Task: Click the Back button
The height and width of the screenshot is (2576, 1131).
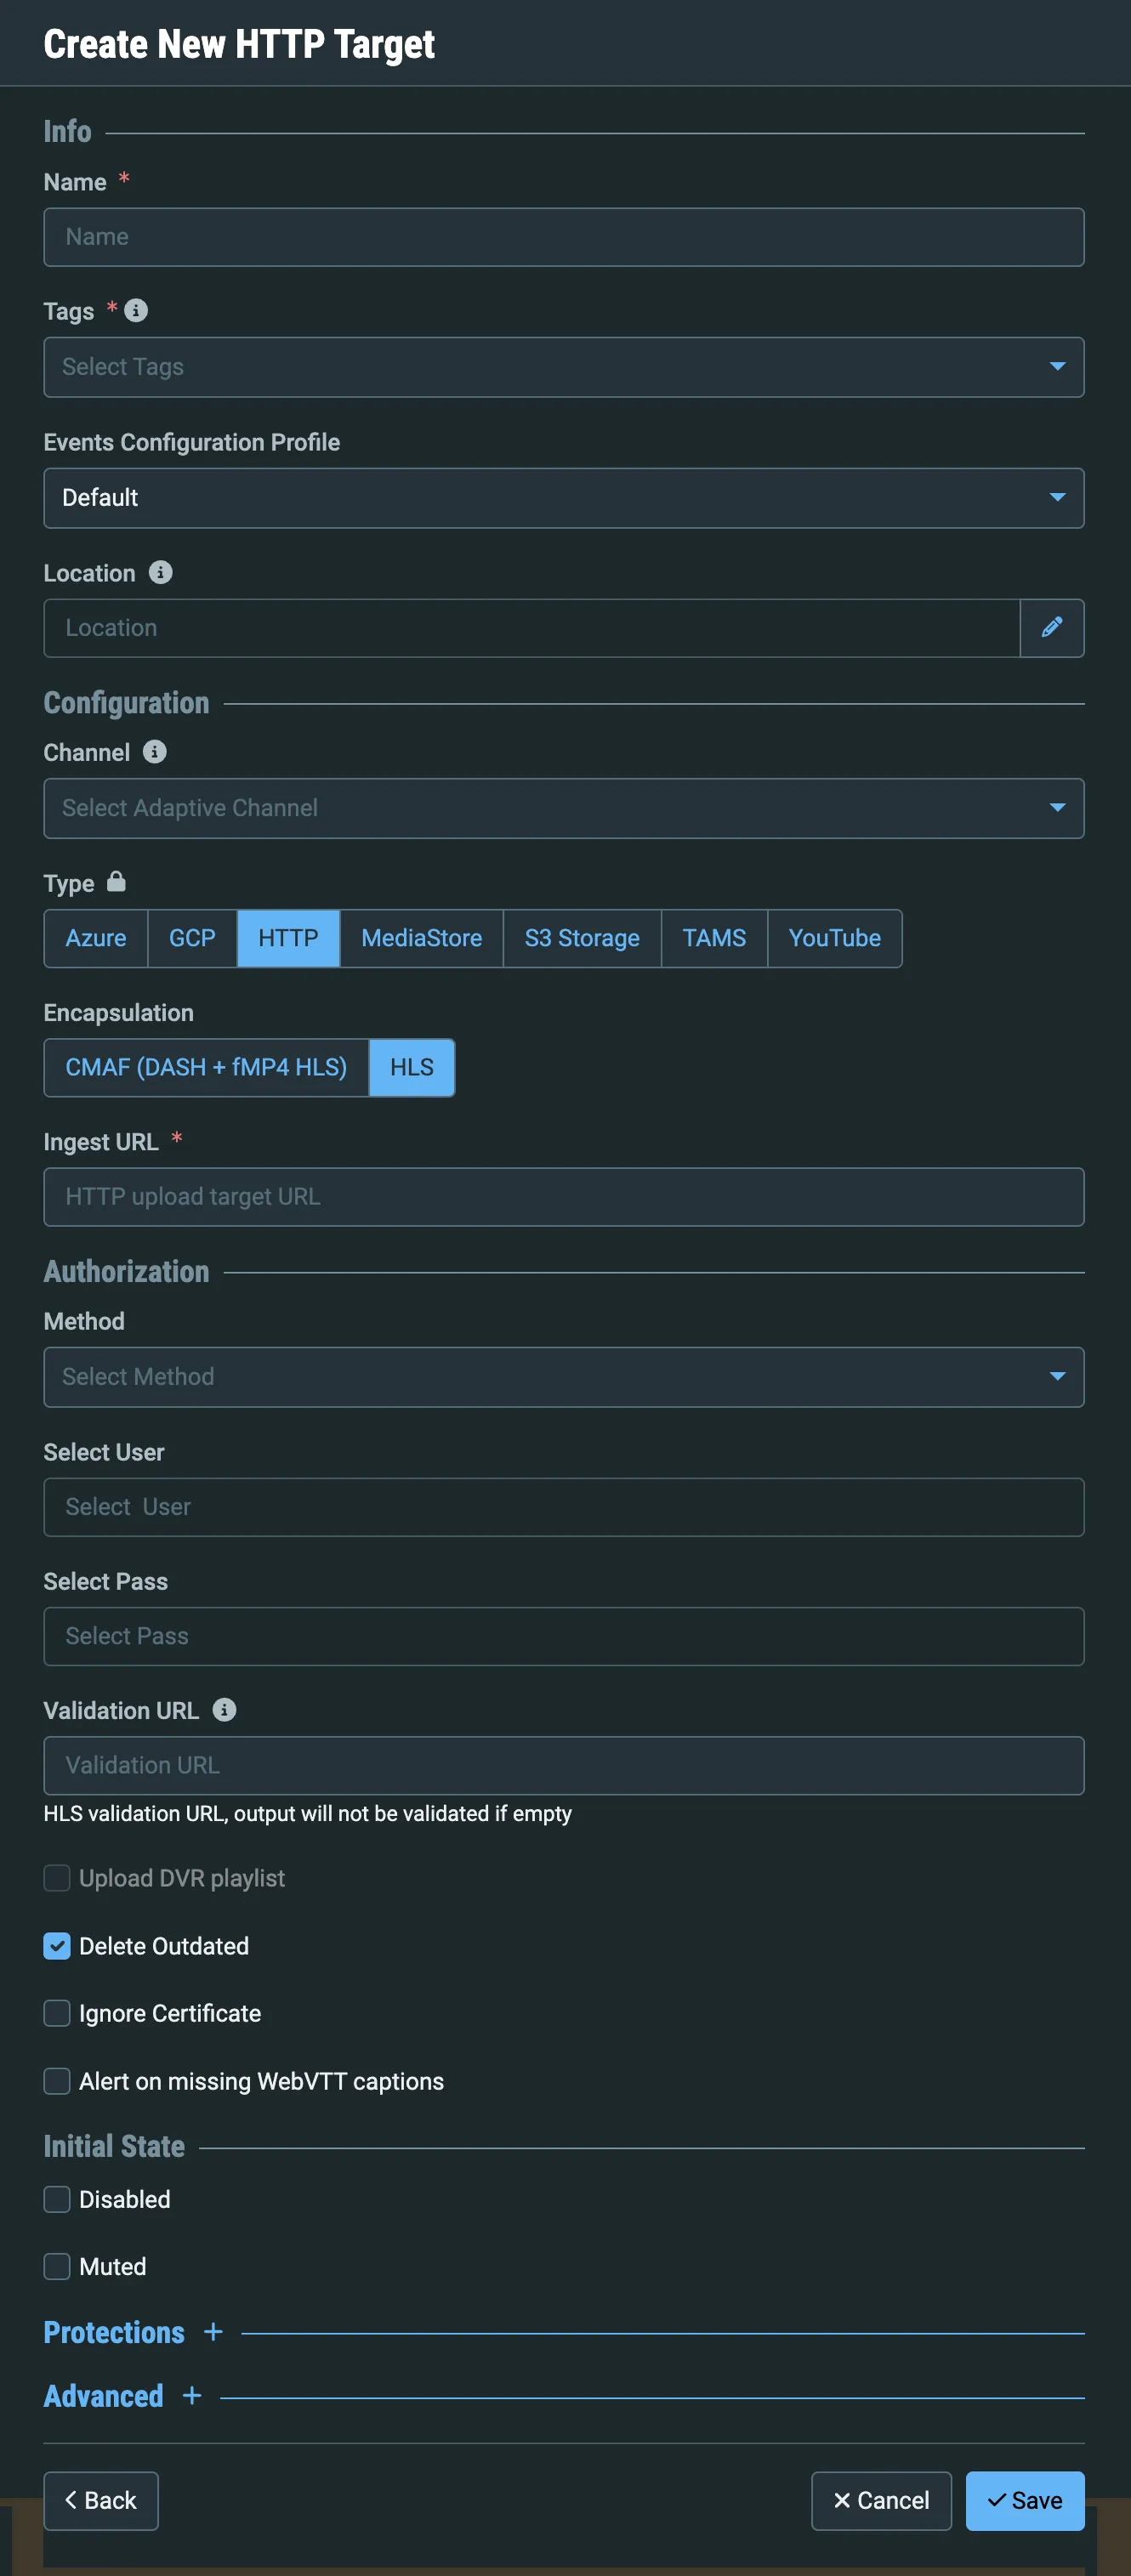Action: coord(101,2500)
